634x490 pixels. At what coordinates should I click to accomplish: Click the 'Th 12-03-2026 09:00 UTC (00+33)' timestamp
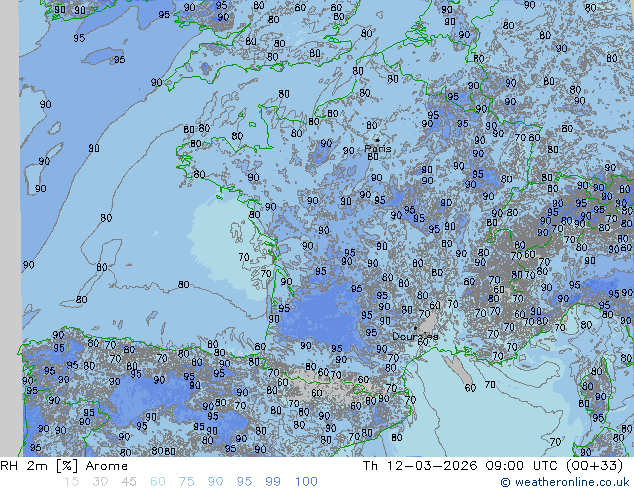click(x=493, y=466)
